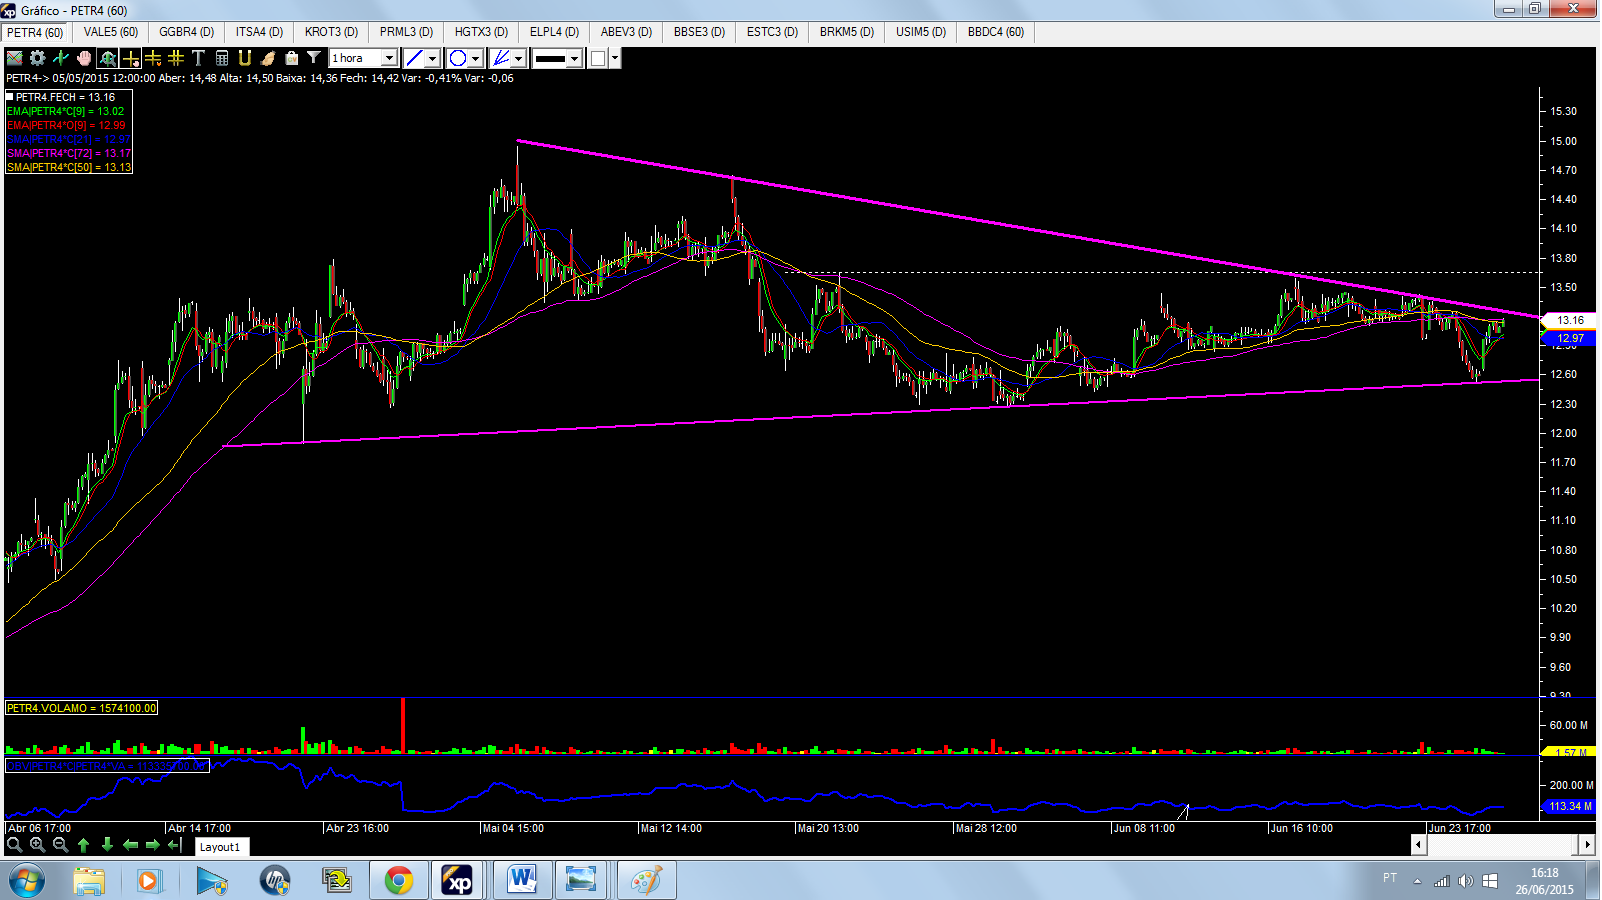Open the calculator tool
1602x900 pixels.
coord(222,58)
